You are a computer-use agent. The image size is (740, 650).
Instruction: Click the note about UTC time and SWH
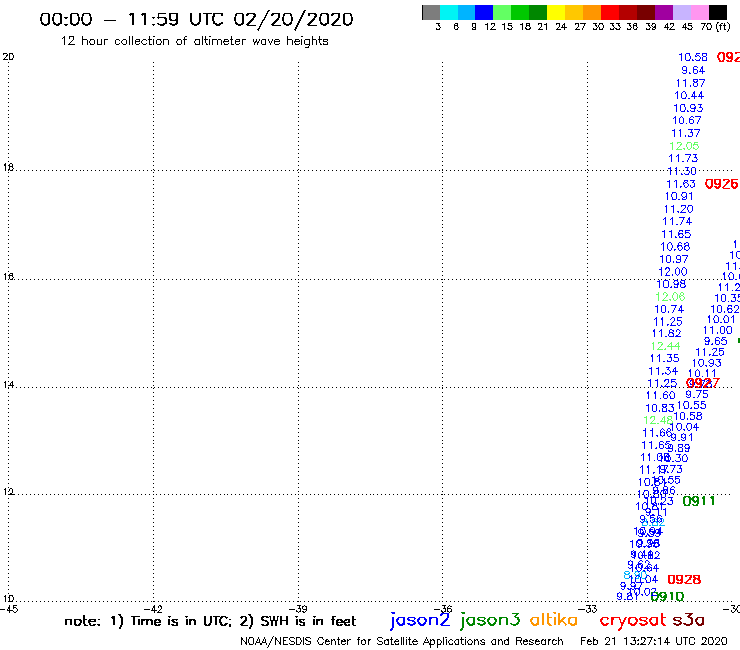pyautogui.click(x=210, y=621)
